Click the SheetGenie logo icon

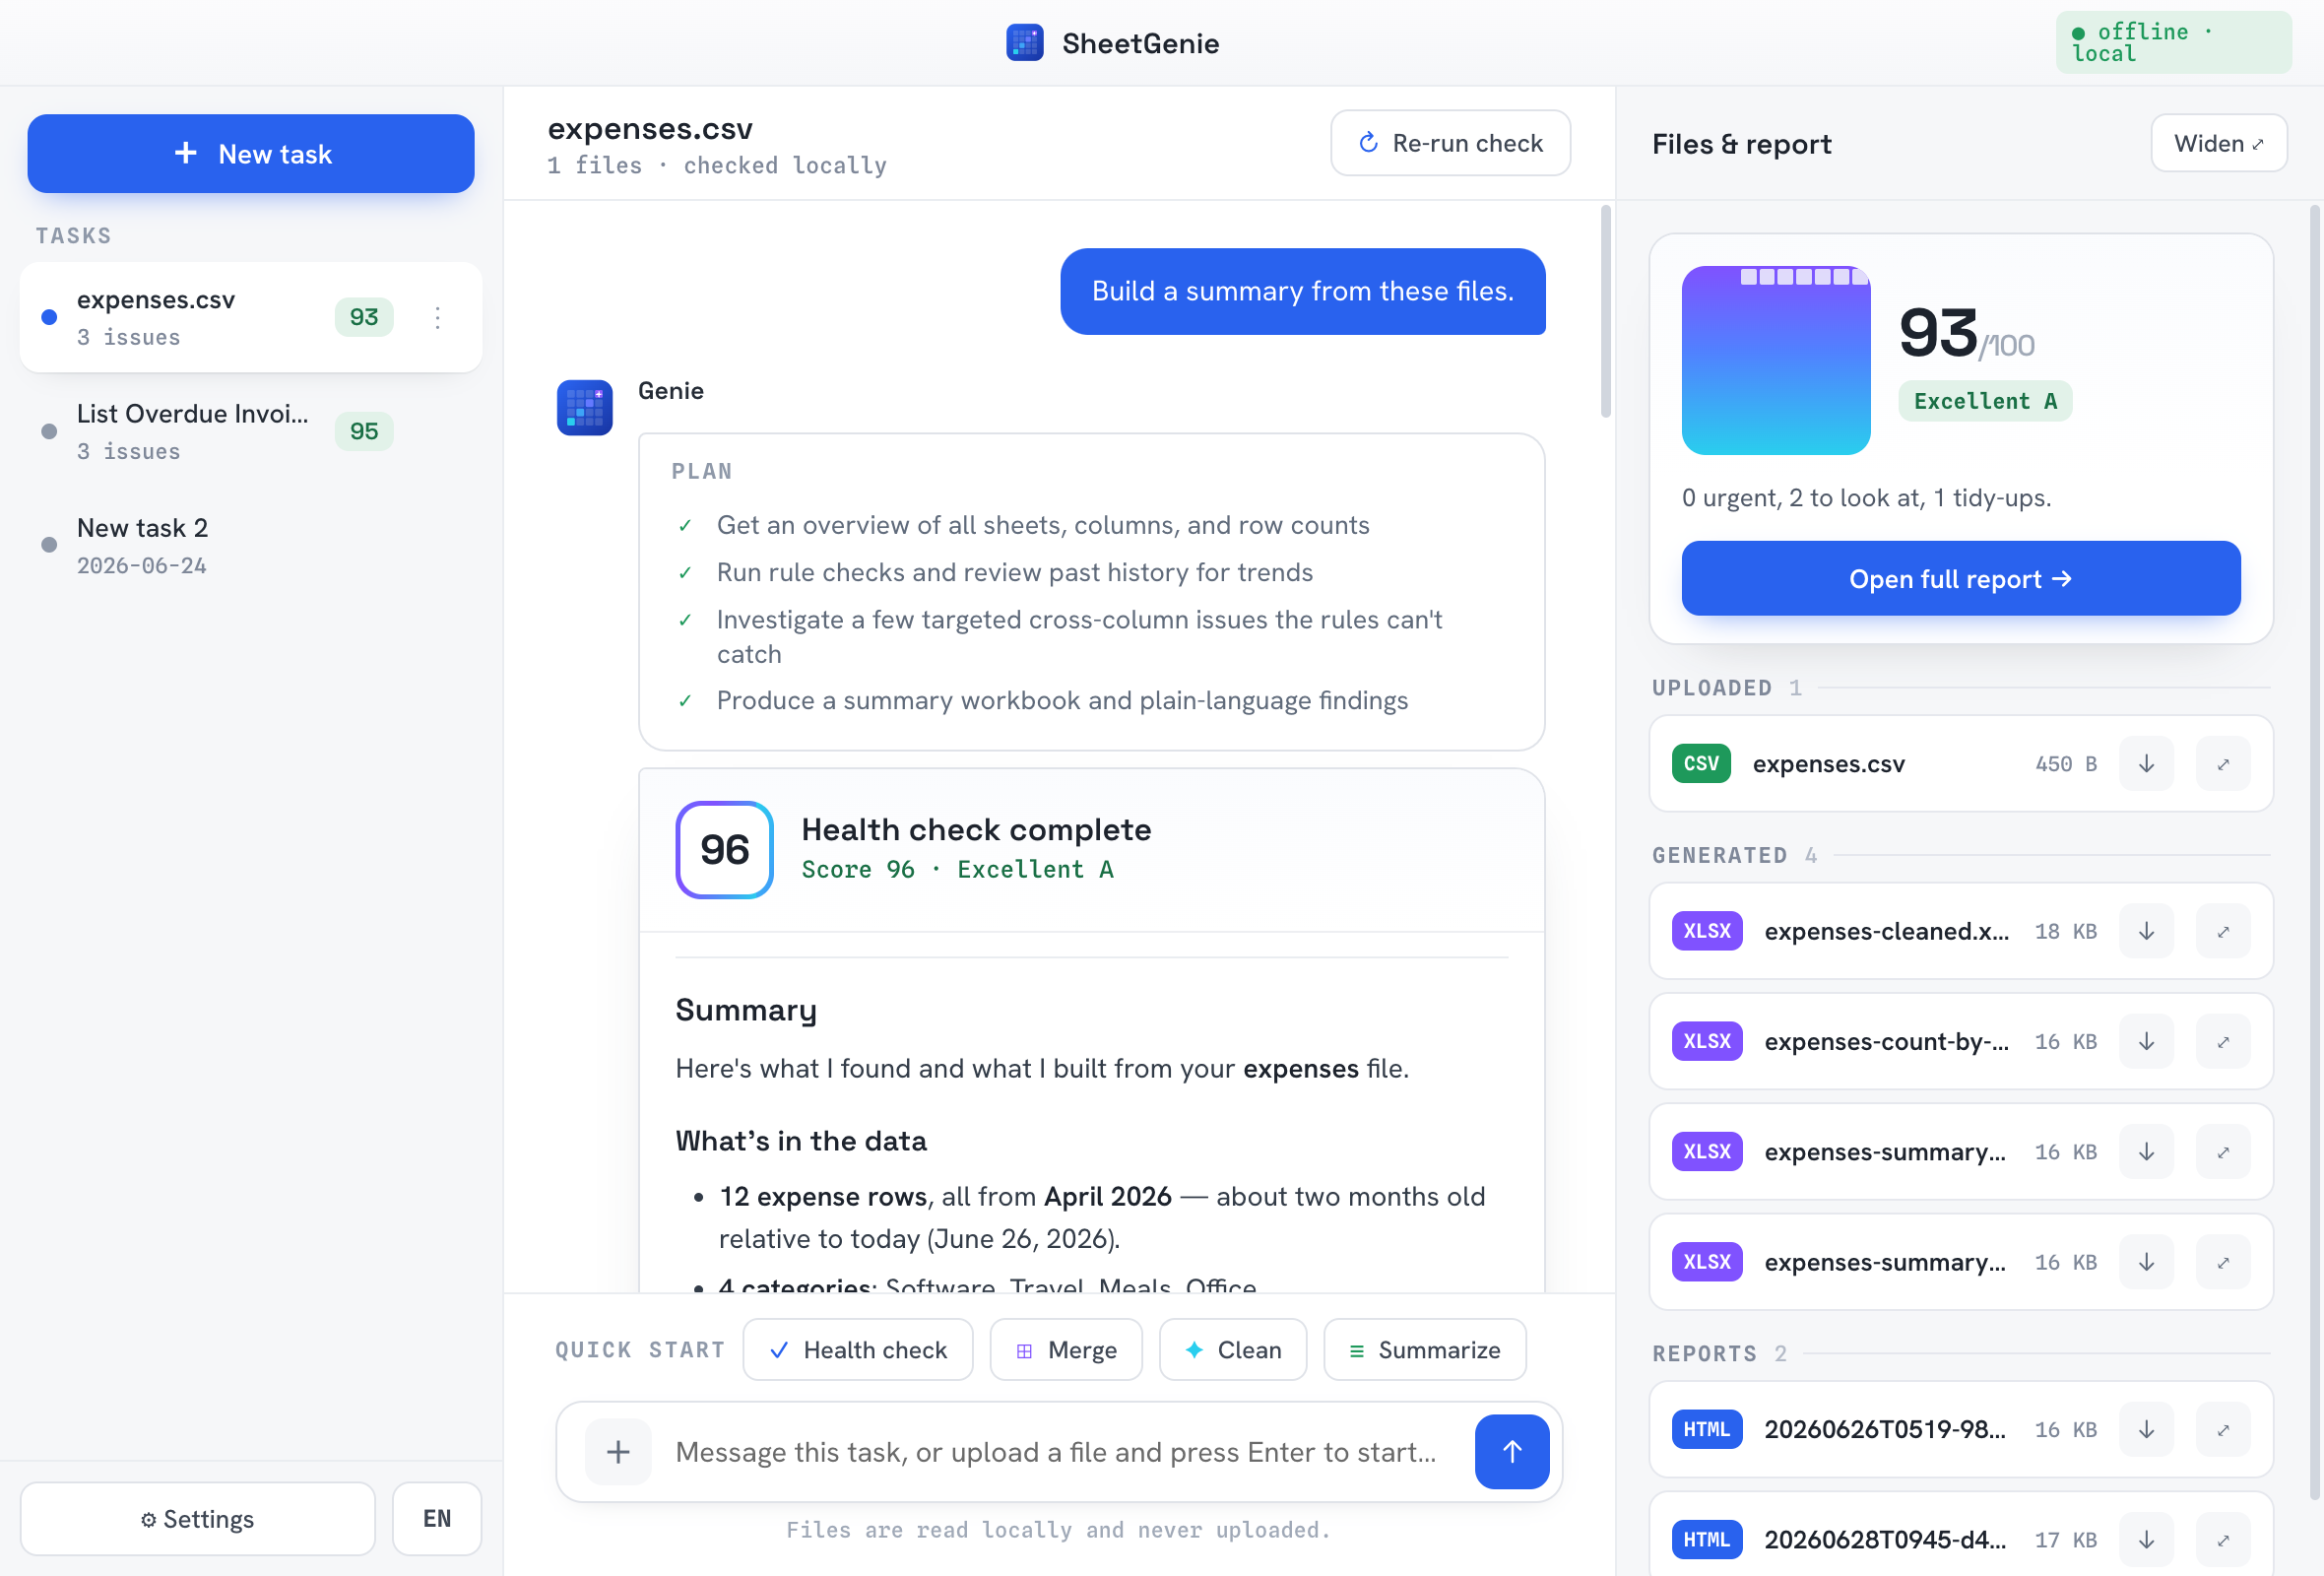pyautogui.click(x=1024, y=43)
